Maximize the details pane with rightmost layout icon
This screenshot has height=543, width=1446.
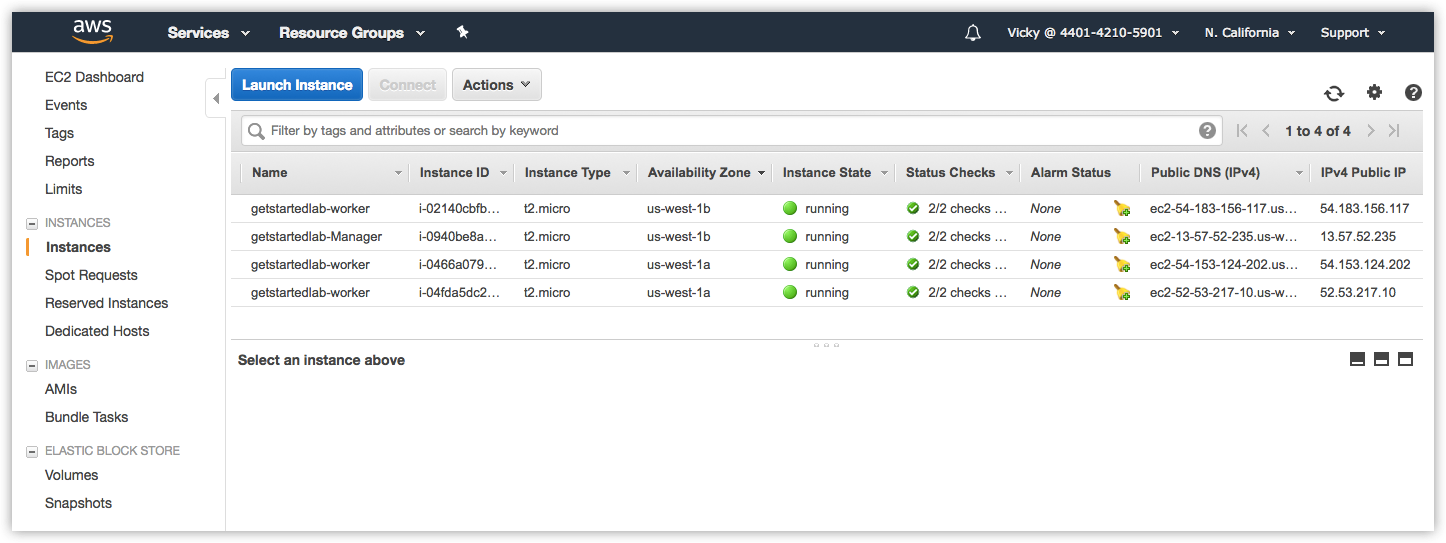tap(1405, 360)
